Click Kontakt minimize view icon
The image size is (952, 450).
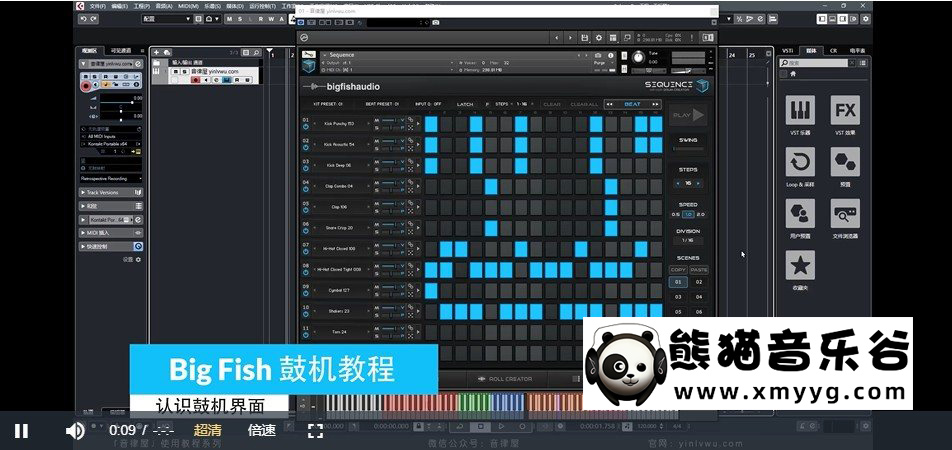click(628, 38)
